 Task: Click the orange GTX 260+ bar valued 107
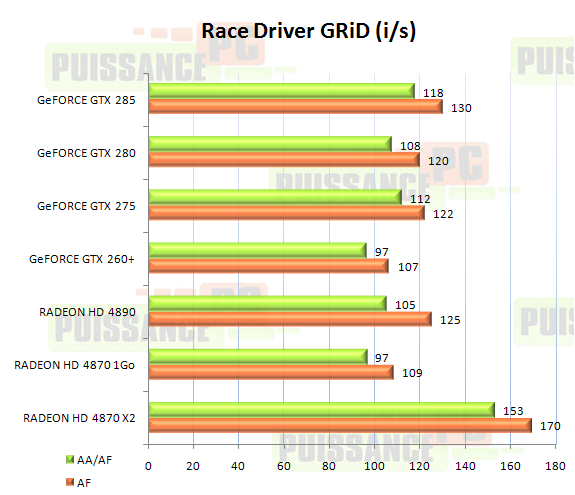pos(269,266)
